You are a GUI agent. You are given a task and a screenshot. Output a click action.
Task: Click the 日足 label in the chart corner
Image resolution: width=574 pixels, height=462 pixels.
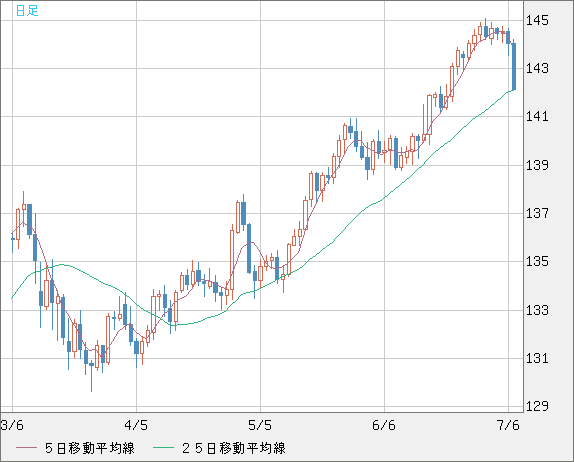click(x=27, y=10)
